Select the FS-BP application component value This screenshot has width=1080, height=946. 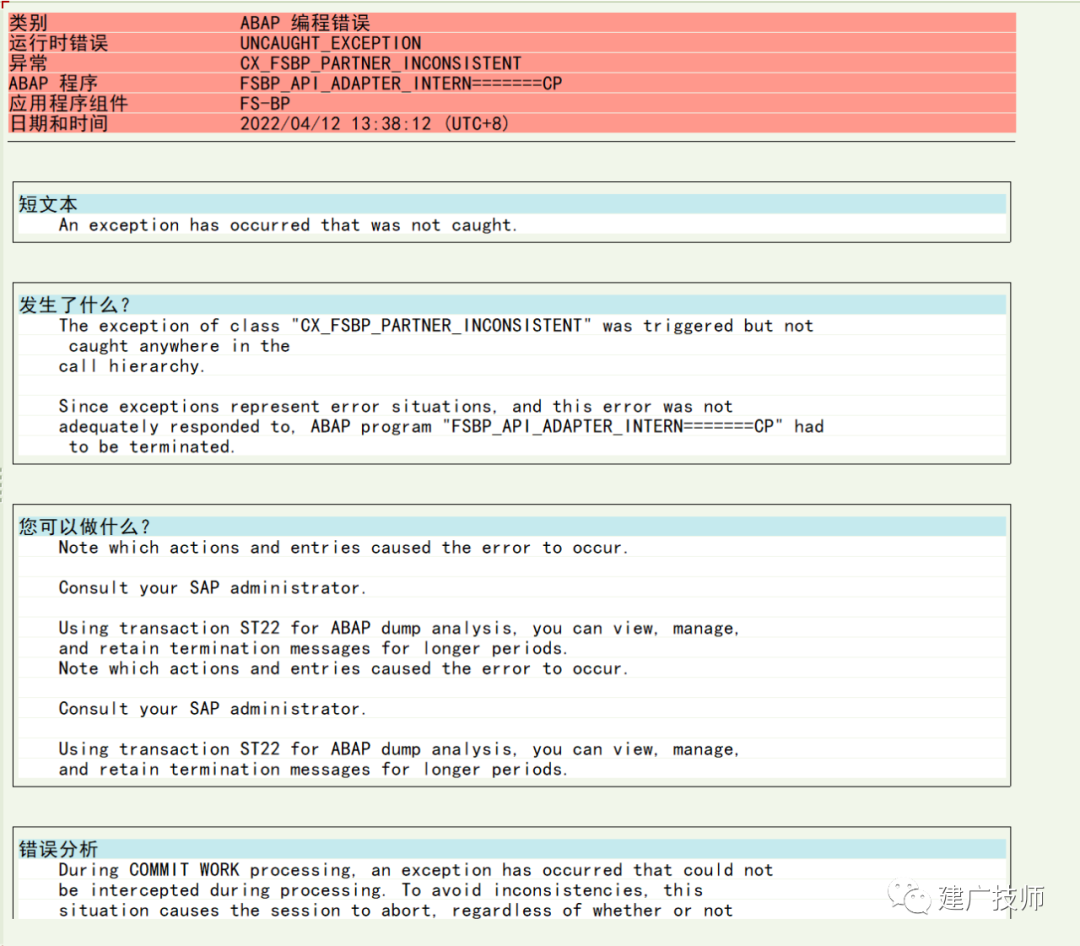point(265,103)
